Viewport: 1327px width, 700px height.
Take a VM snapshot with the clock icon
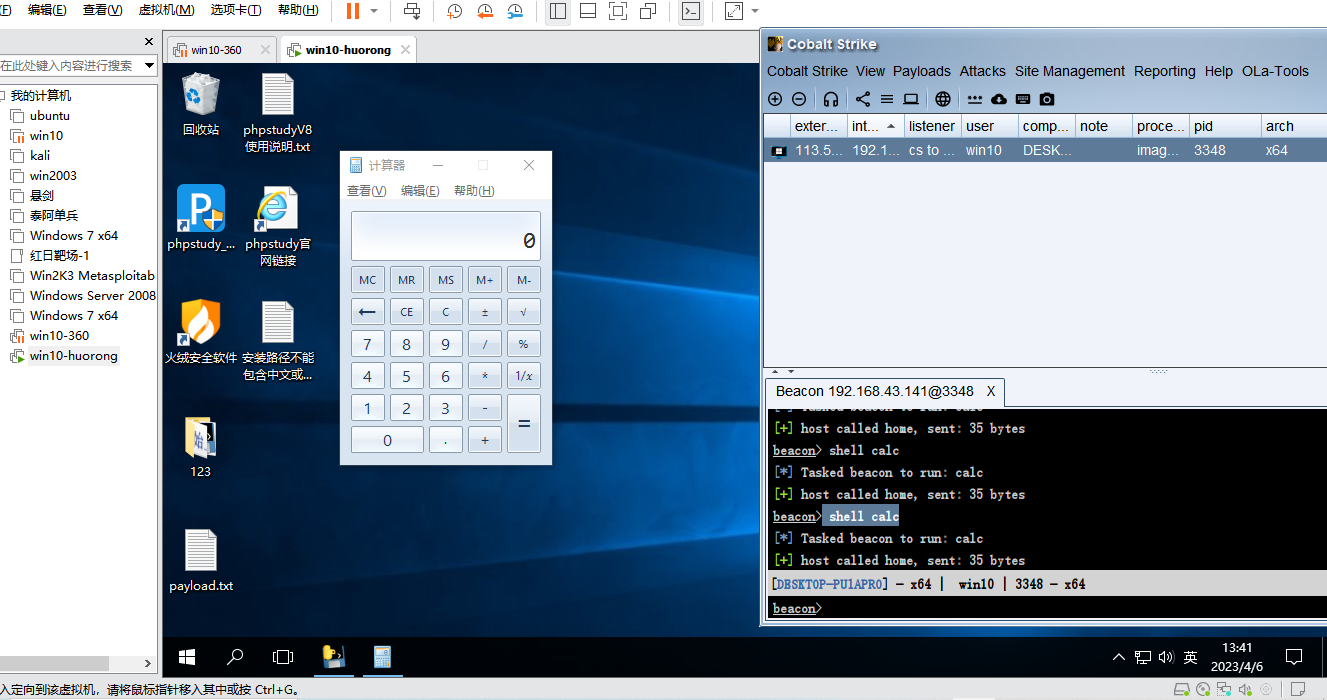[x=455, y=11]
